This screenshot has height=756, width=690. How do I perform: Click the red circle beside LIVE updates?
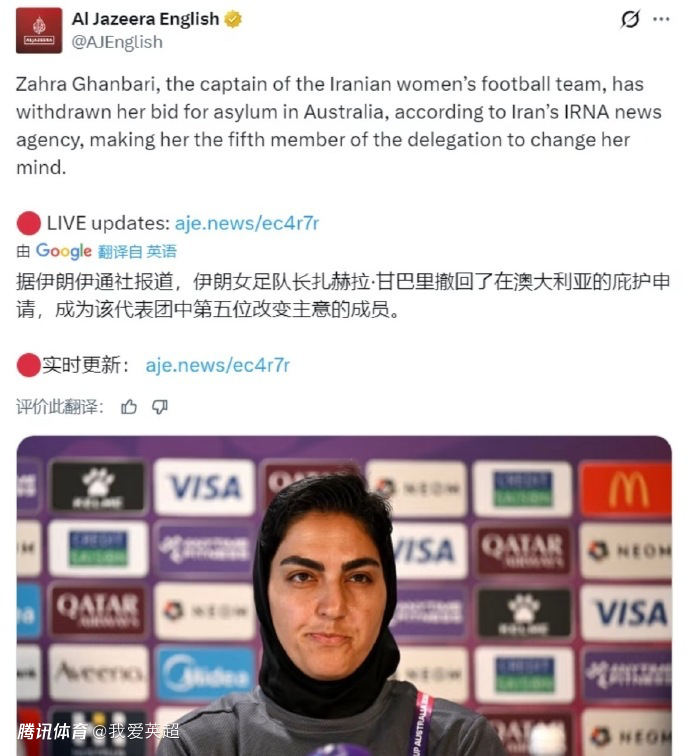coord(28,223)
